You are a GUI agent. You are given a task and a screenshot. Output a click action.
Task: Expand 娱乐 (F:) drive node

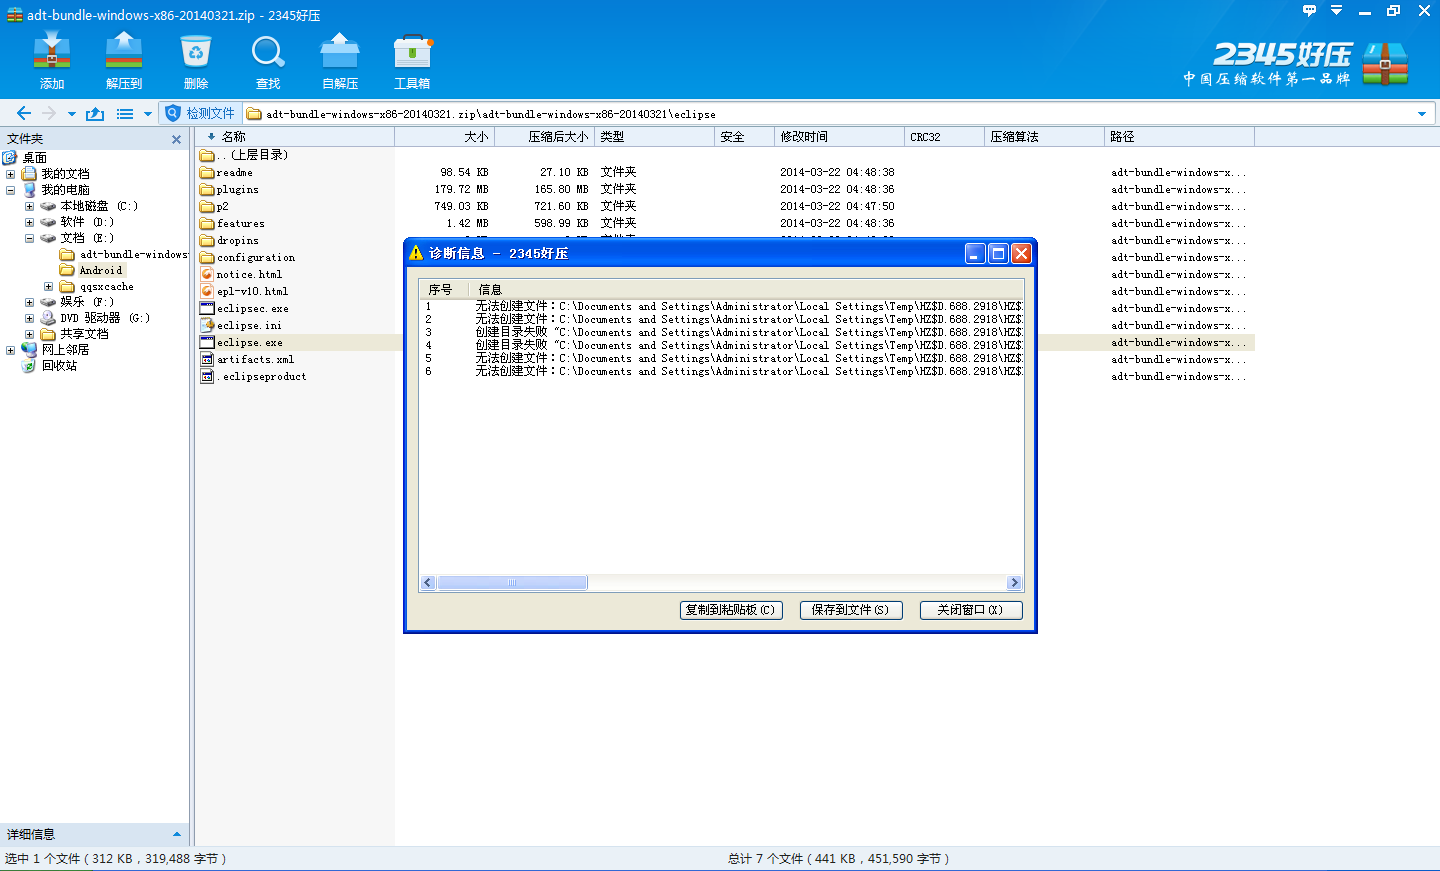click(x=29, y=302)
